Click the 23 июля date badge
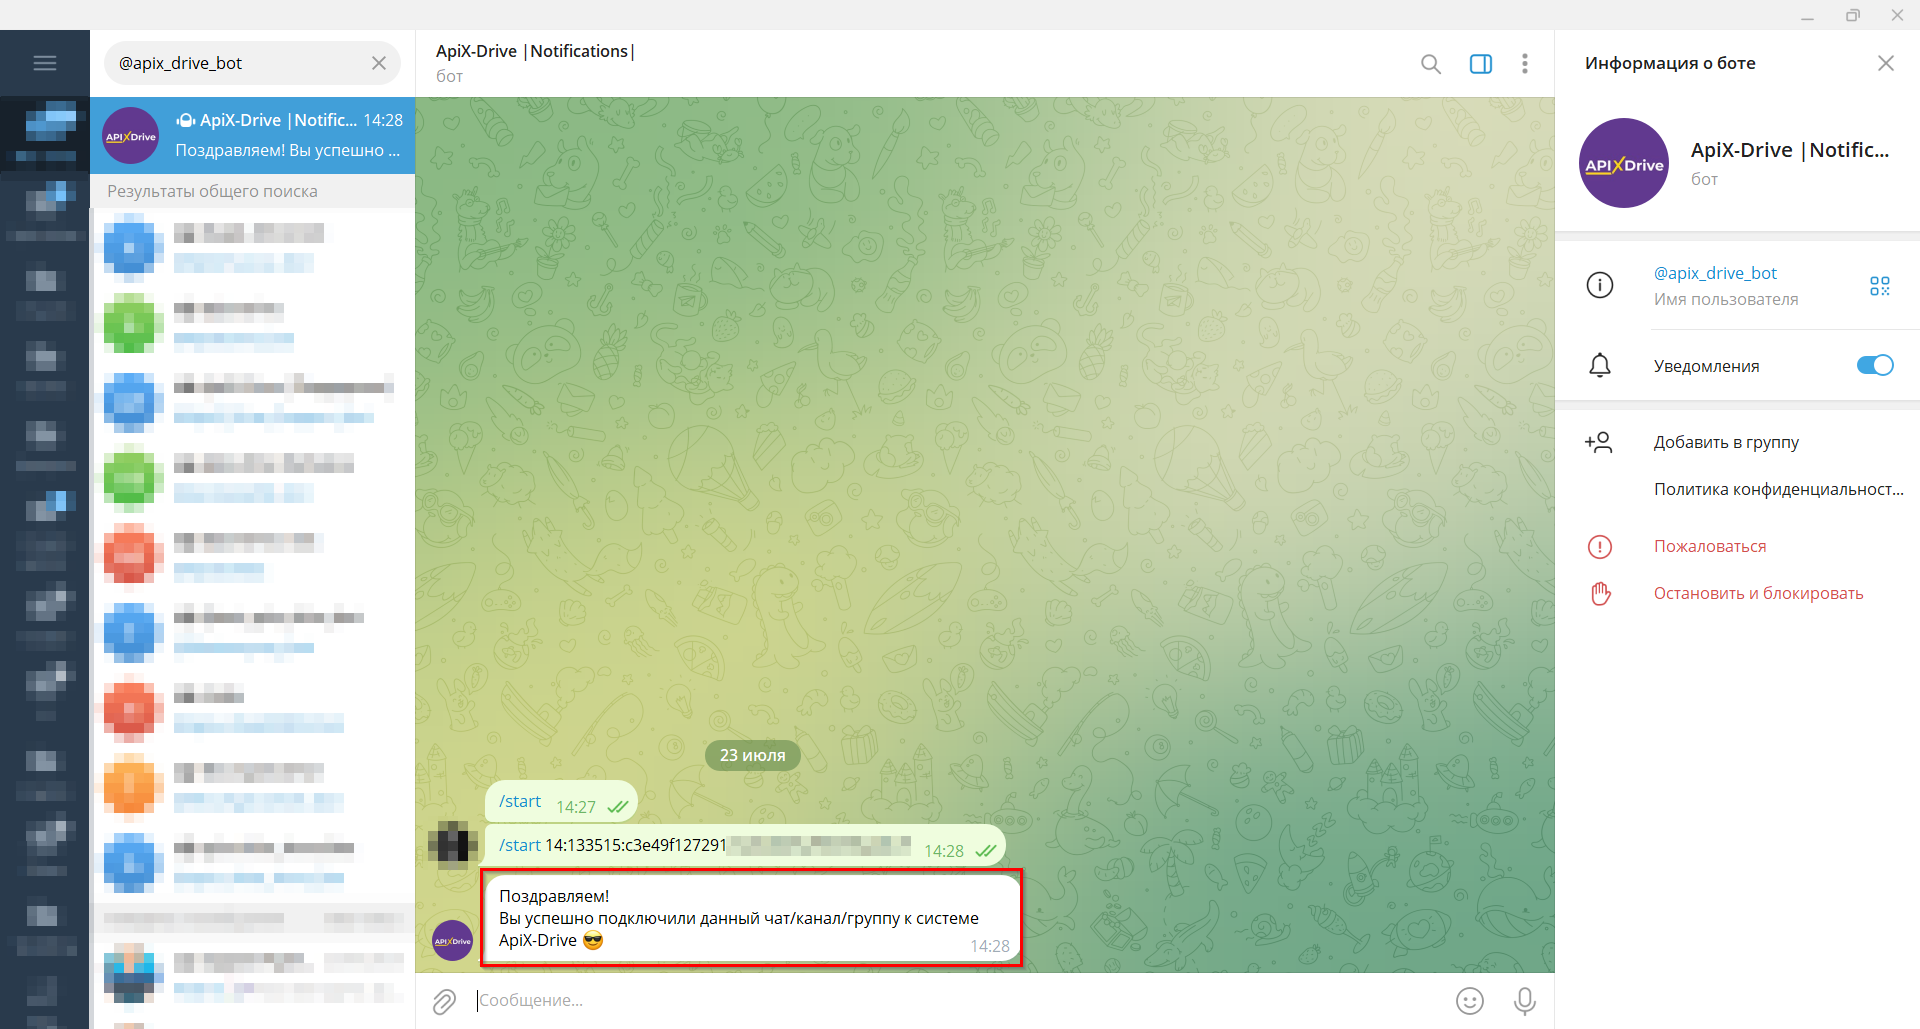The image size is (1920, 1029). pos(753,755)
